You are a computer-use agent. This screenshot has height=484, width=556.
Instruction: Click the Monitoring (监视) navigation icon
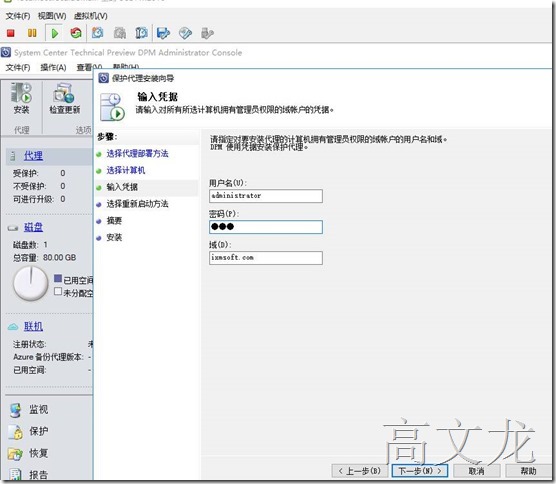tap(15, 410)
